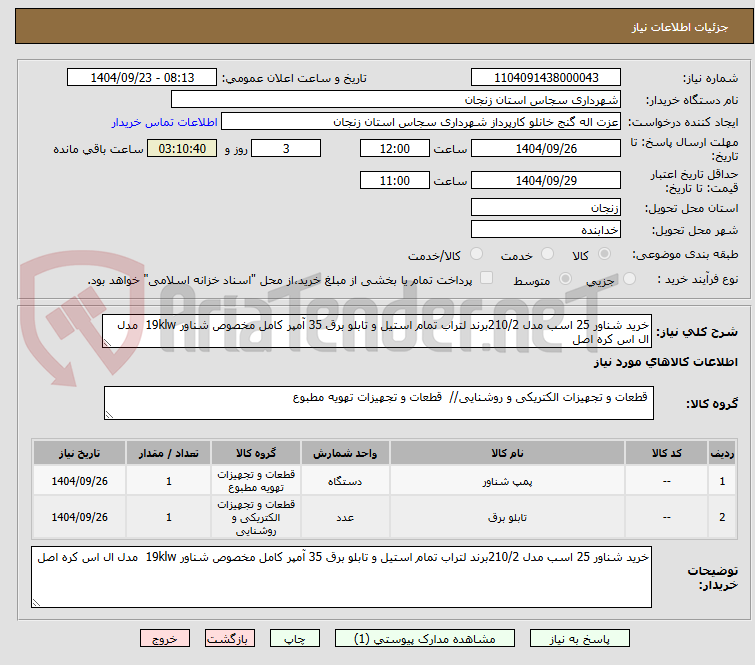Click the جزئیات اطلاعات نیاز header title
755x665 pixels.
pos(680,27)
